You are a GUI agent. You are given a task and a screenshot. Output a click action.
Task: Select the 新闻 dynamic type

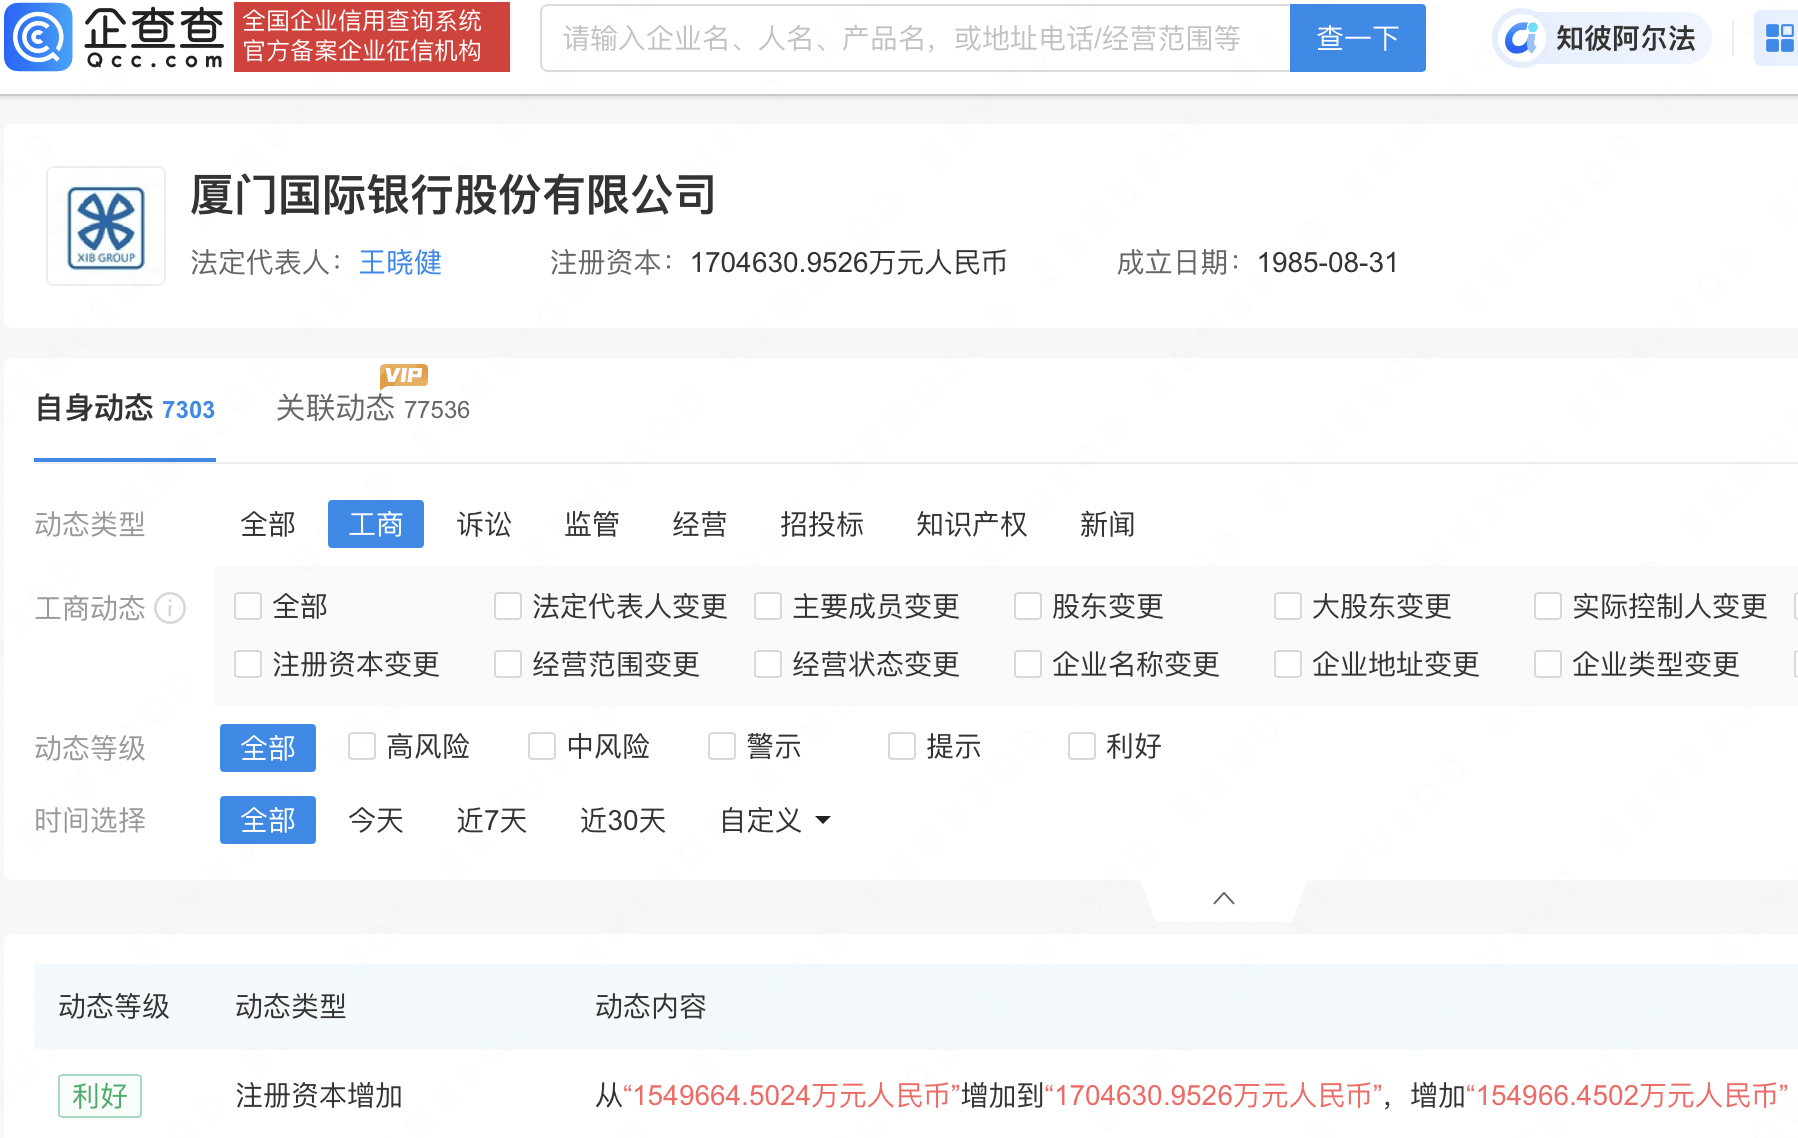coord(1107,524)
